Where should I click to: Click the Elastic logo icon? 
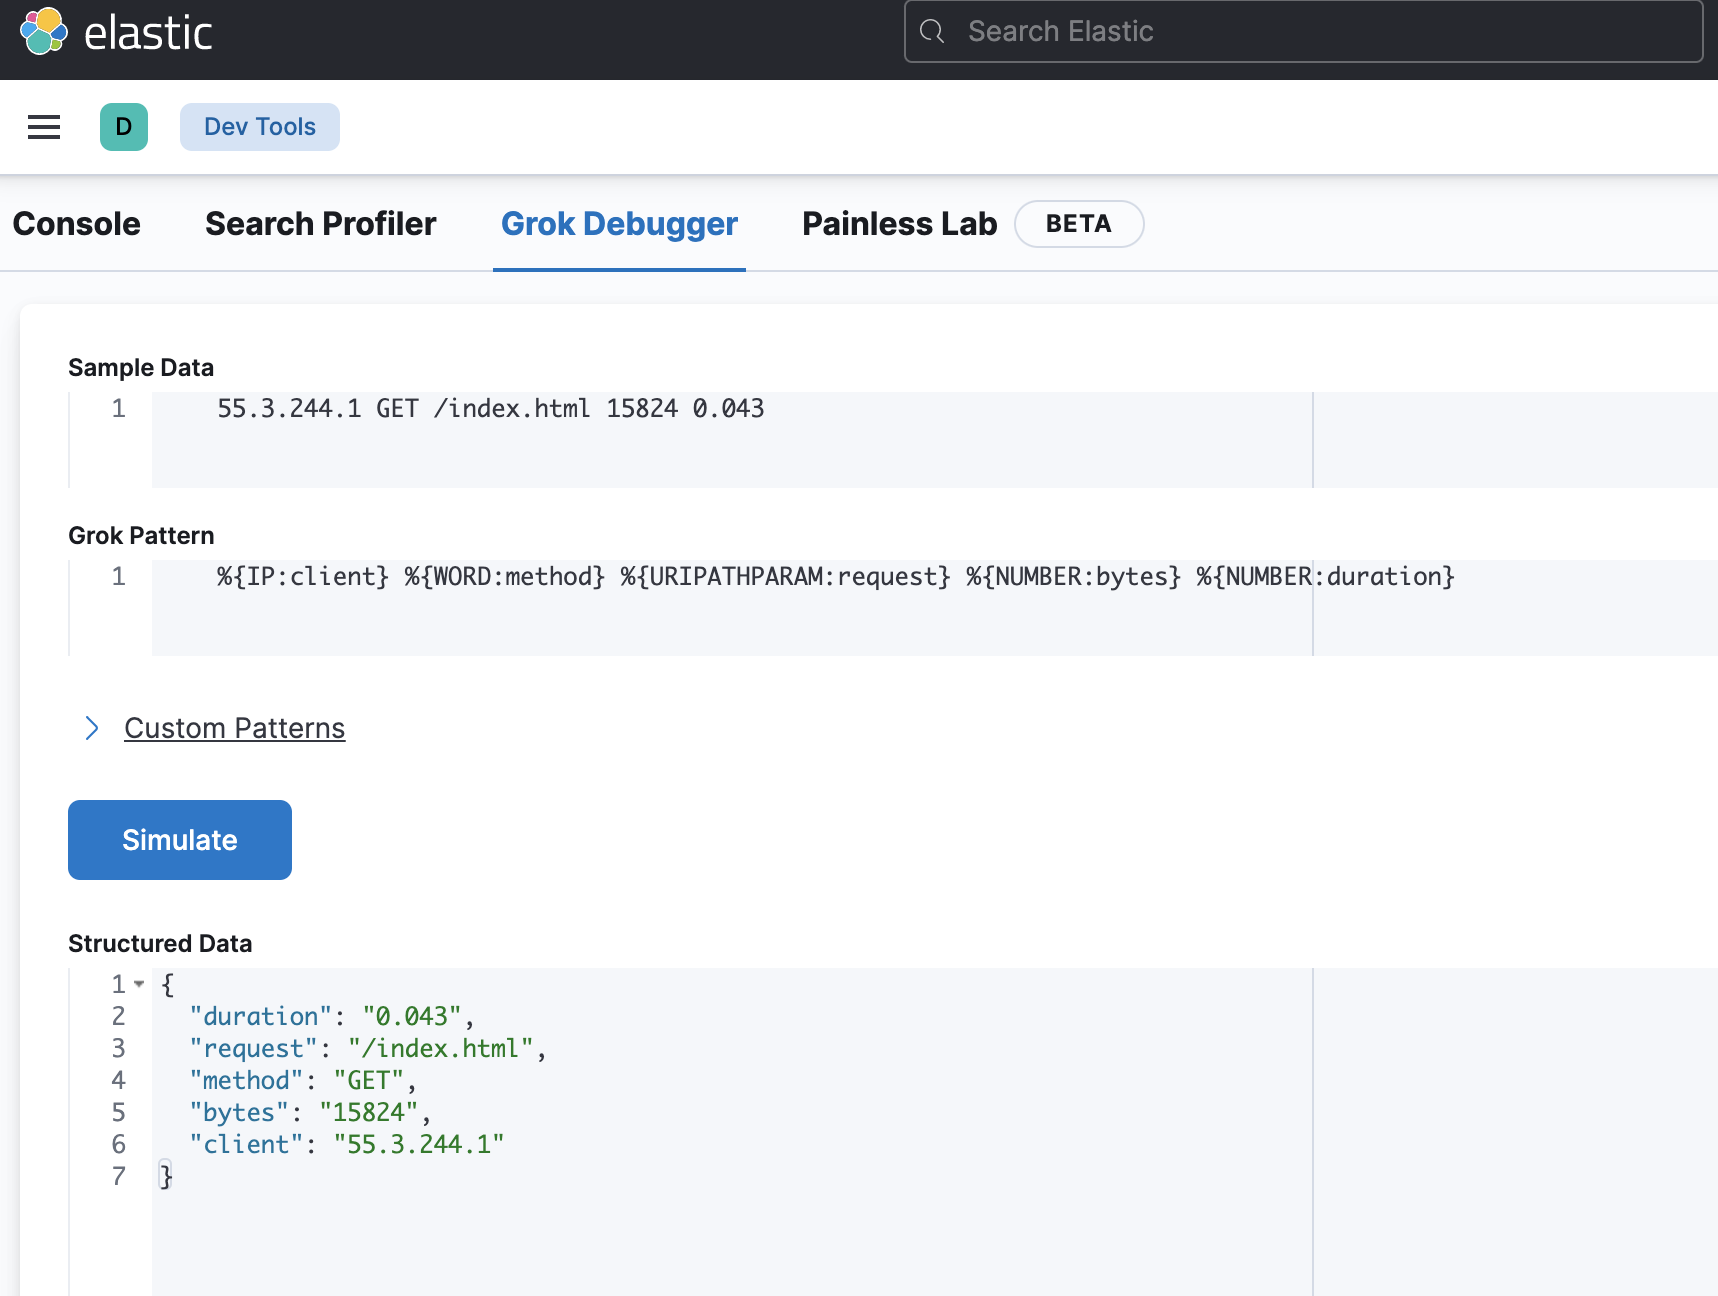44,31
